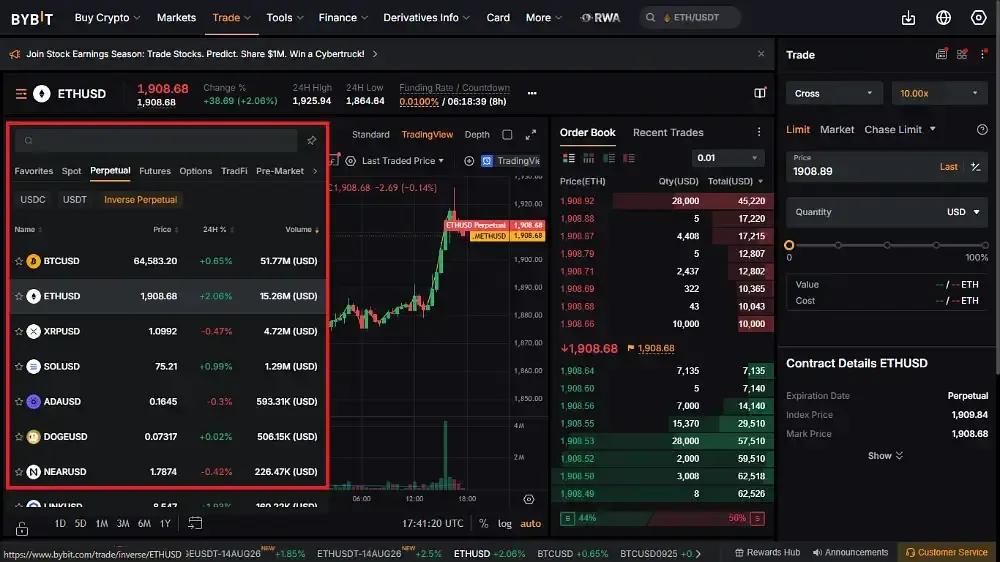The image size is (1000, 562).
Task: Favorite NEARUSD with the star icon
Action: 19,471
